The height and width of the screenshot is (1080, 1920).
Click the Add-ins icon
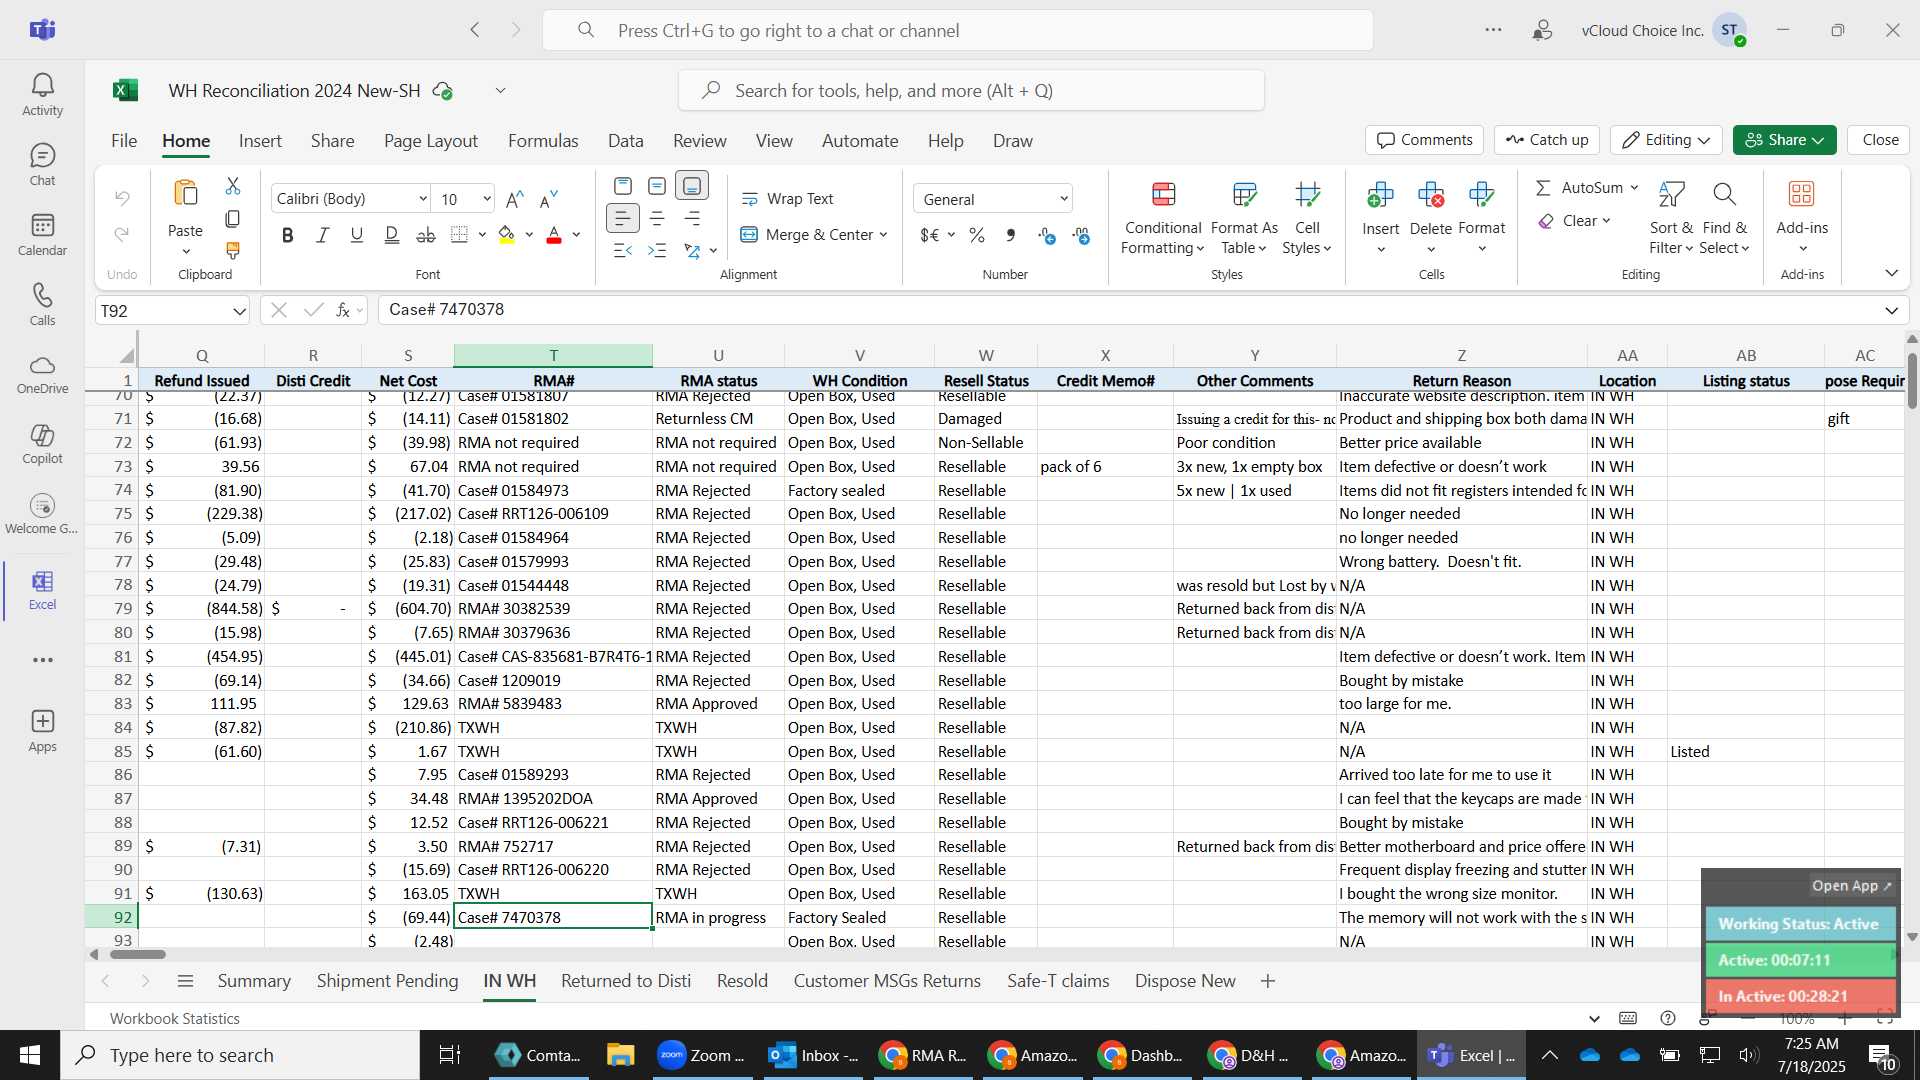[x=1802, y=194]
